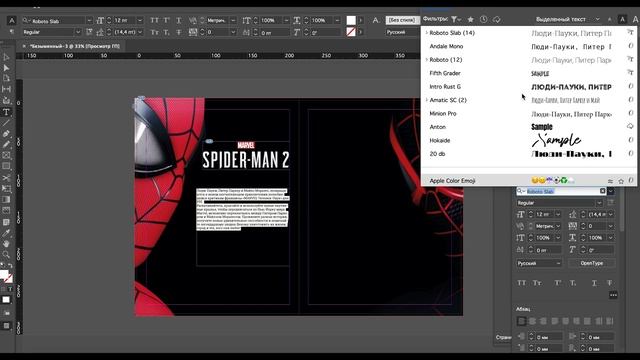Select the Pencil tool
The width and height of the screenshot is (640, 360).
(x=6, y=144)
